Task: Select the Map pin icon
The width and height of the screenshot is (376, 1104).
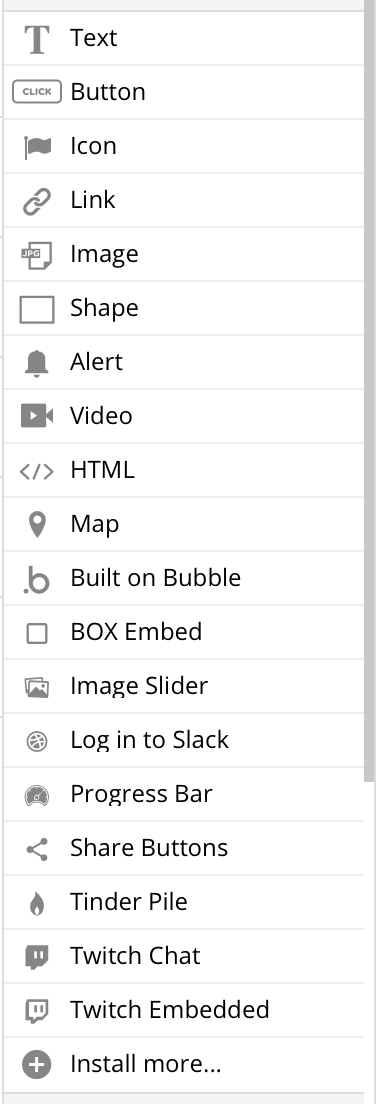Action: 37,525
